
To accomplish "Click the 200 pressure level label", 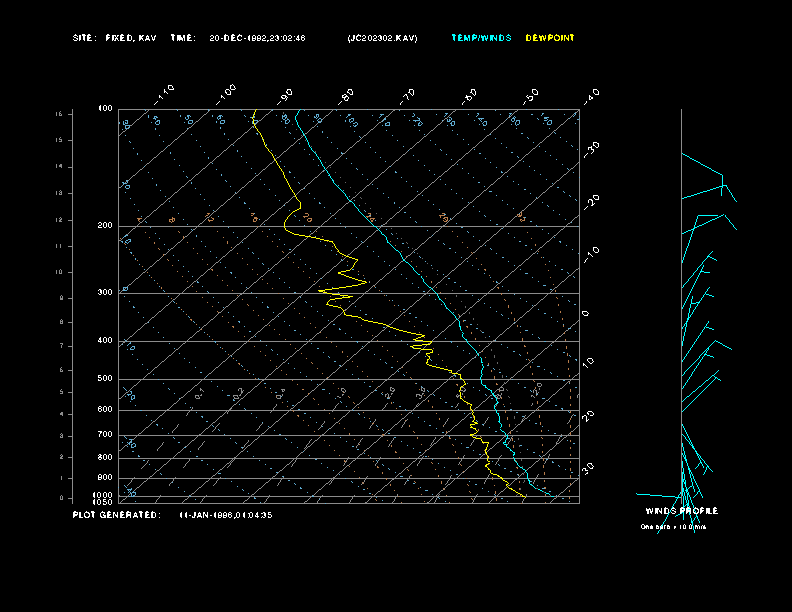I will click(x=105, y=226).
